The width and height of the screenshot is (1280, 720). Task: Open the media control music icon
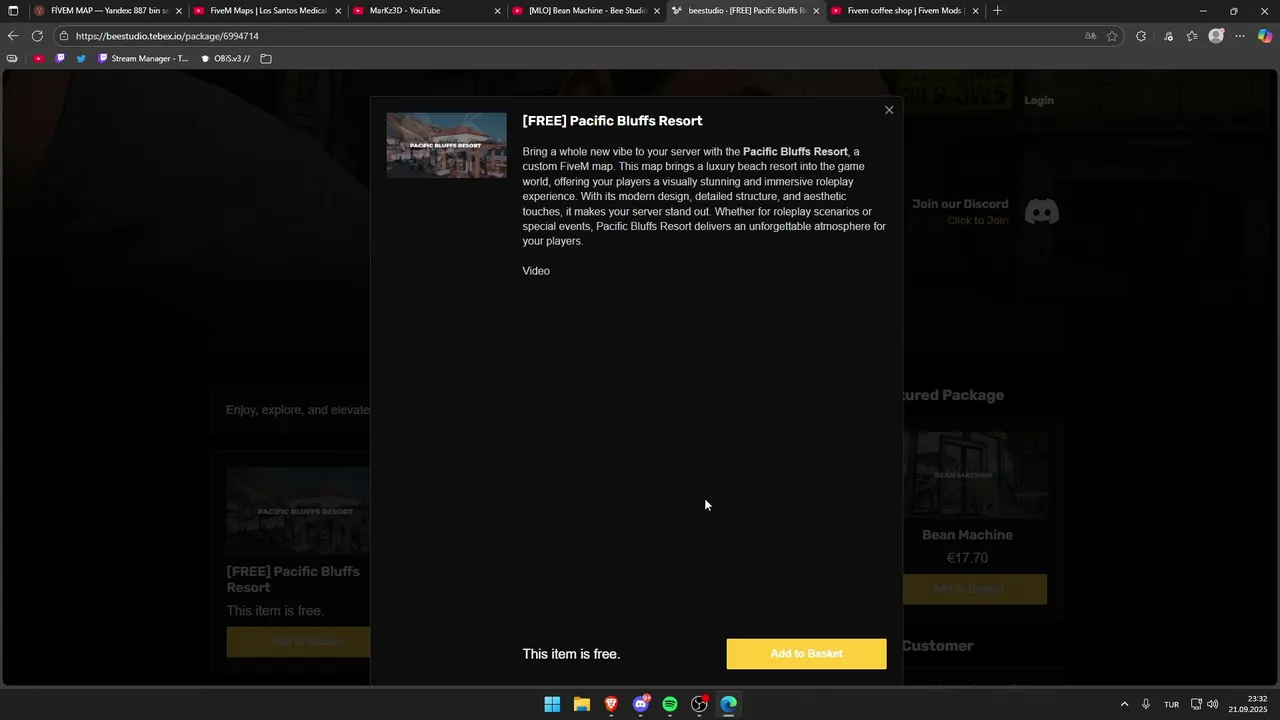click(1168, 36)
